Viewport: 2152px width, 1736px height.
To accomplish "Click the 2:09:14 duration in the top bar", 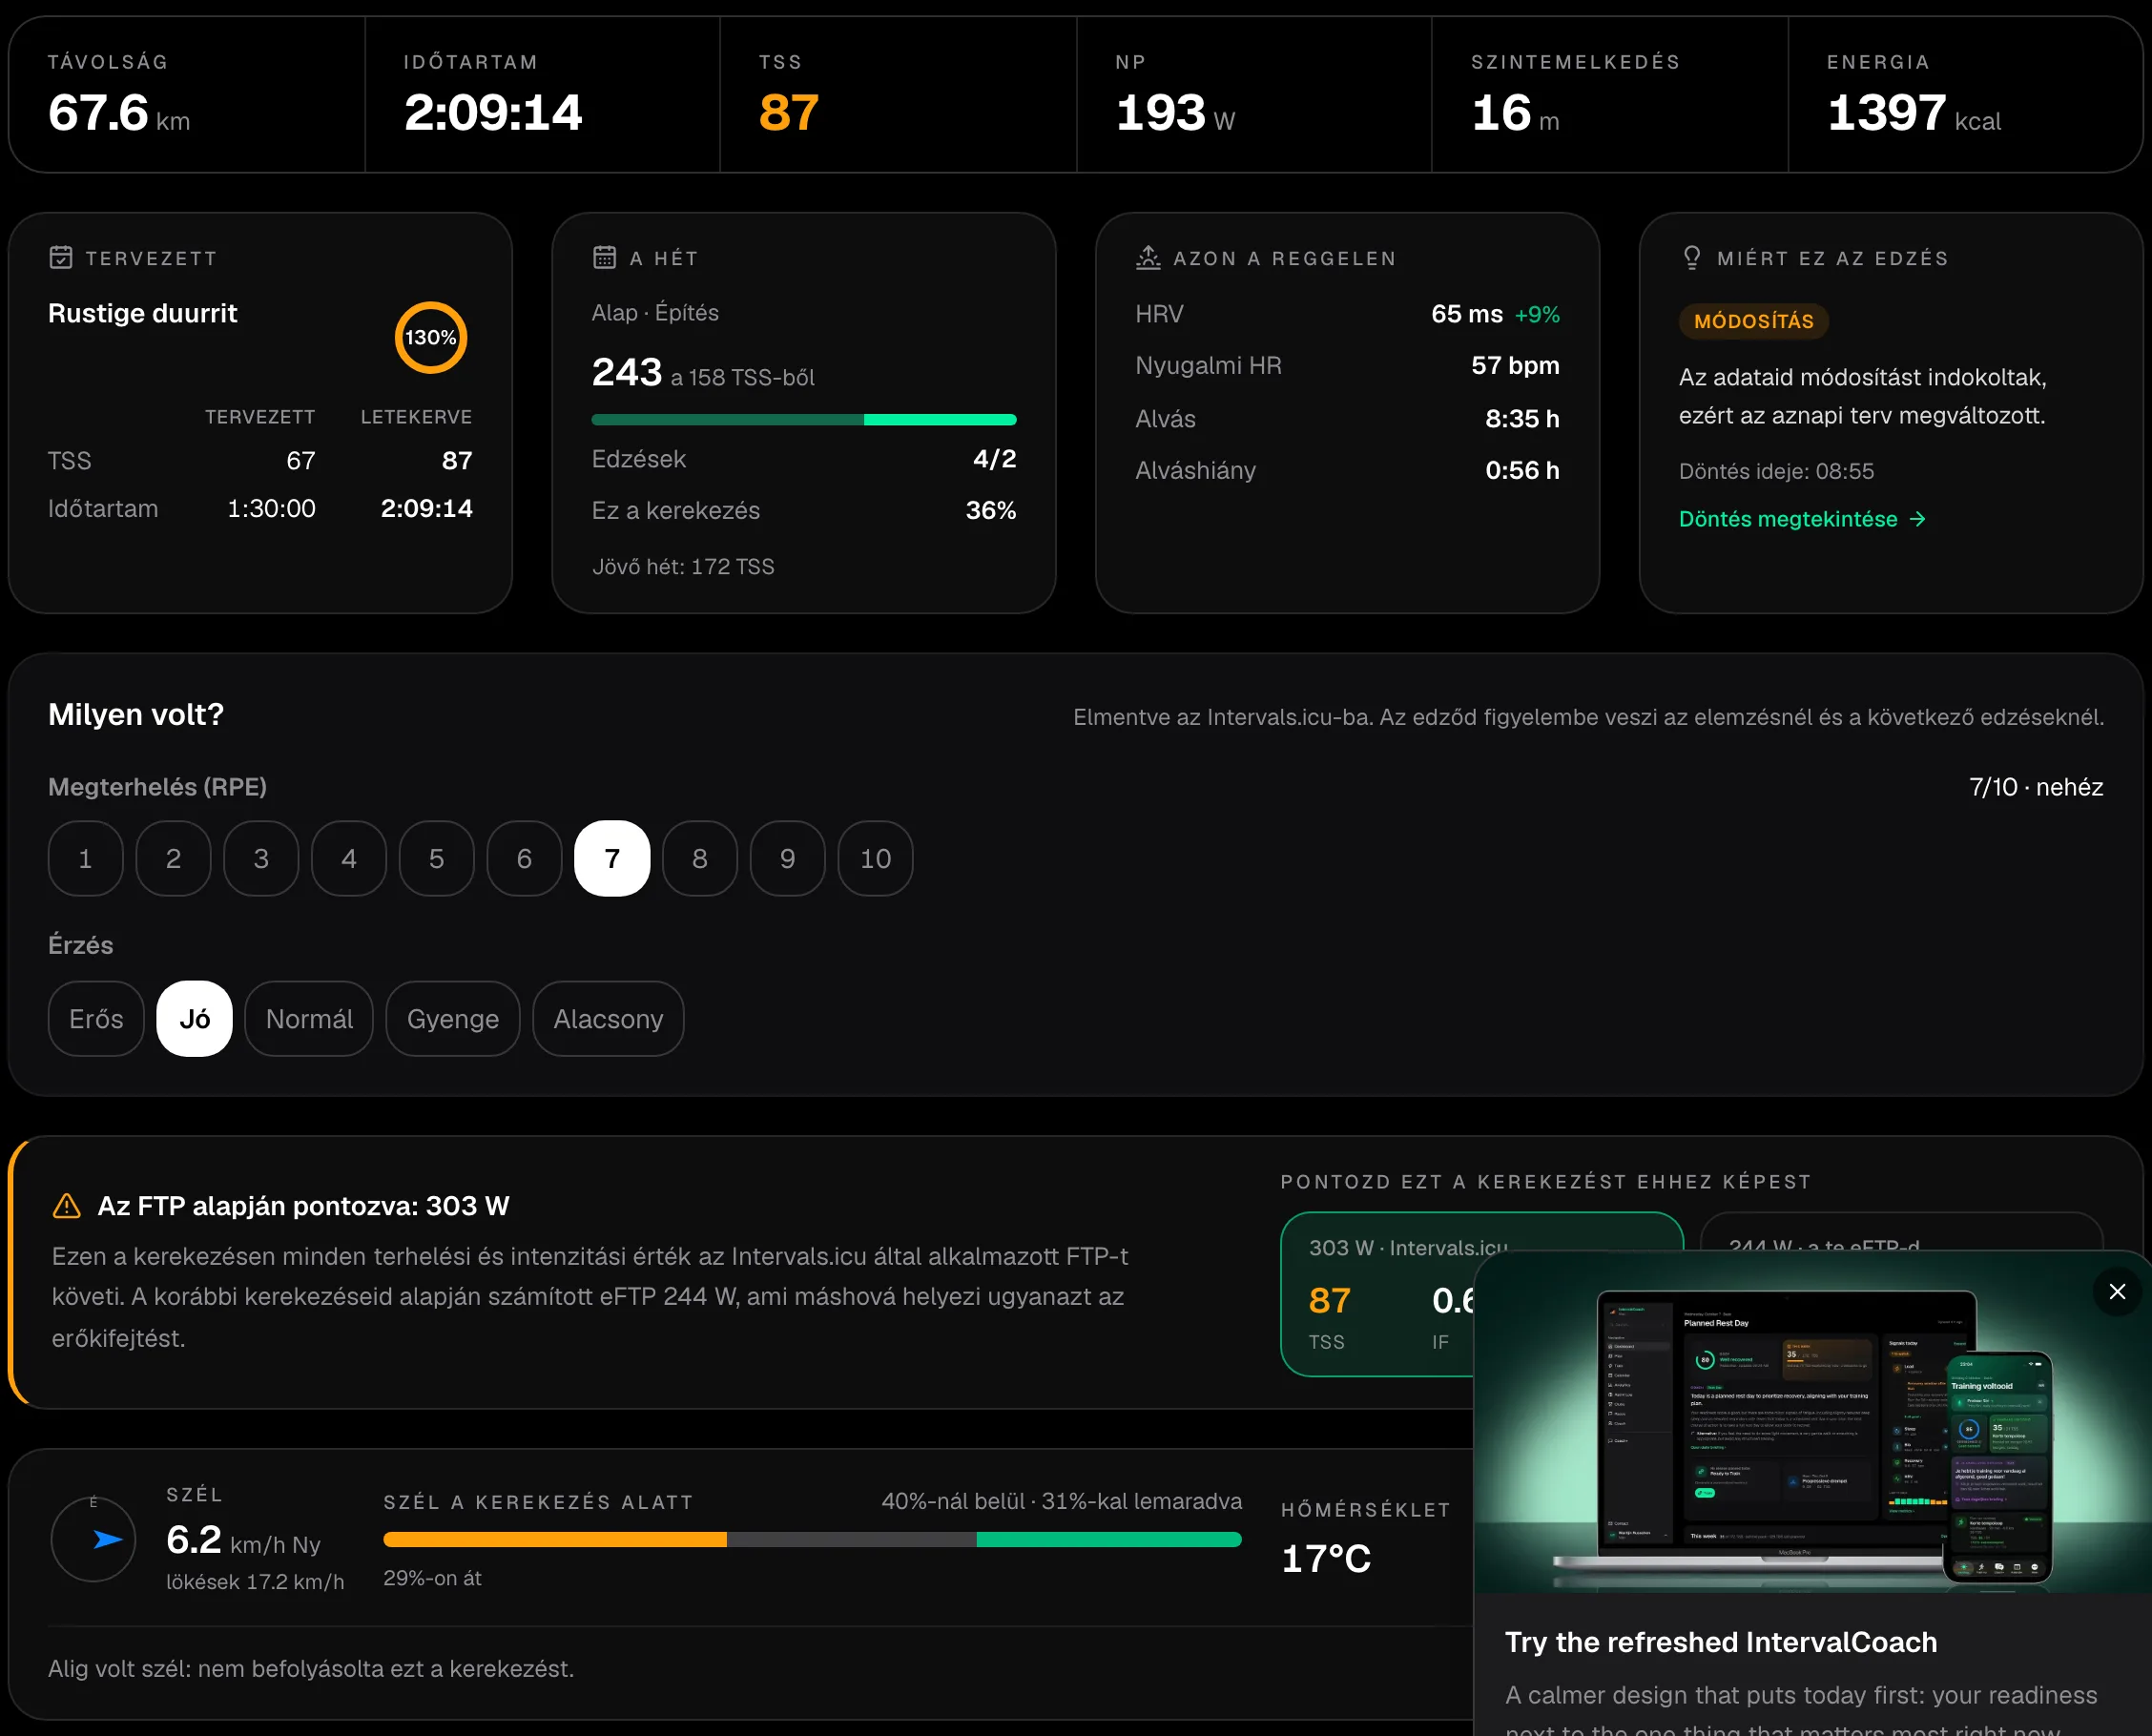I will [493, 112].
